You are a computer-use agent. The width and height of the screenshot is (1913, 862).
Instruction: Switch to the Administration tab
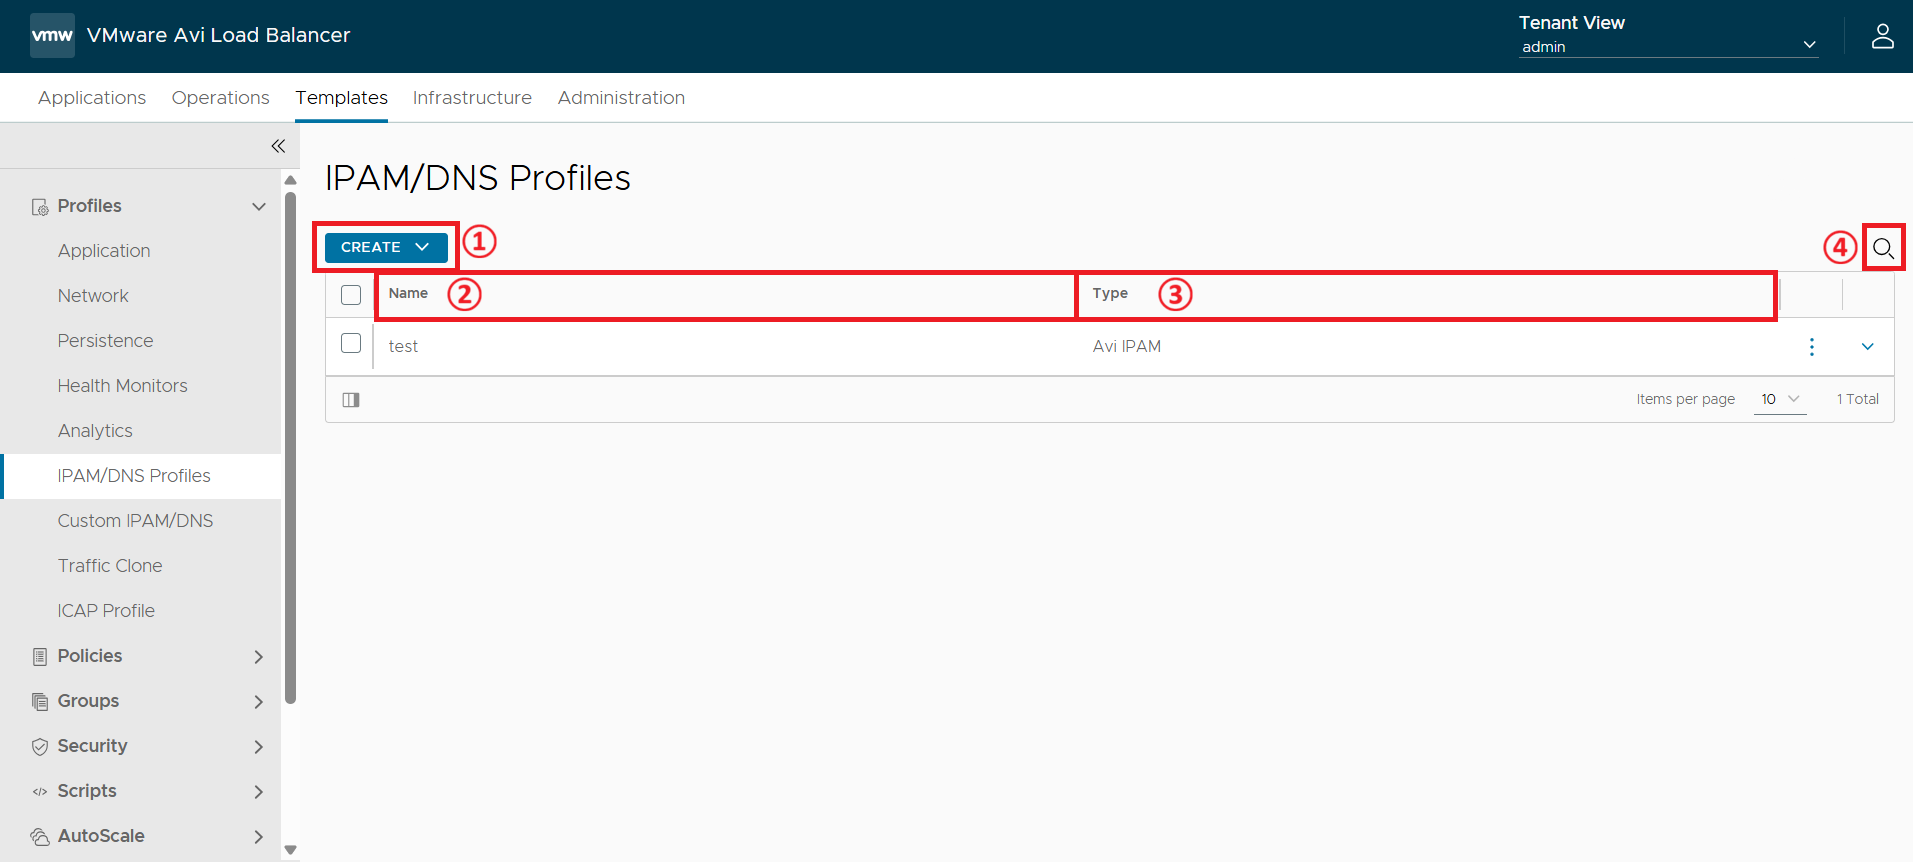621,98
